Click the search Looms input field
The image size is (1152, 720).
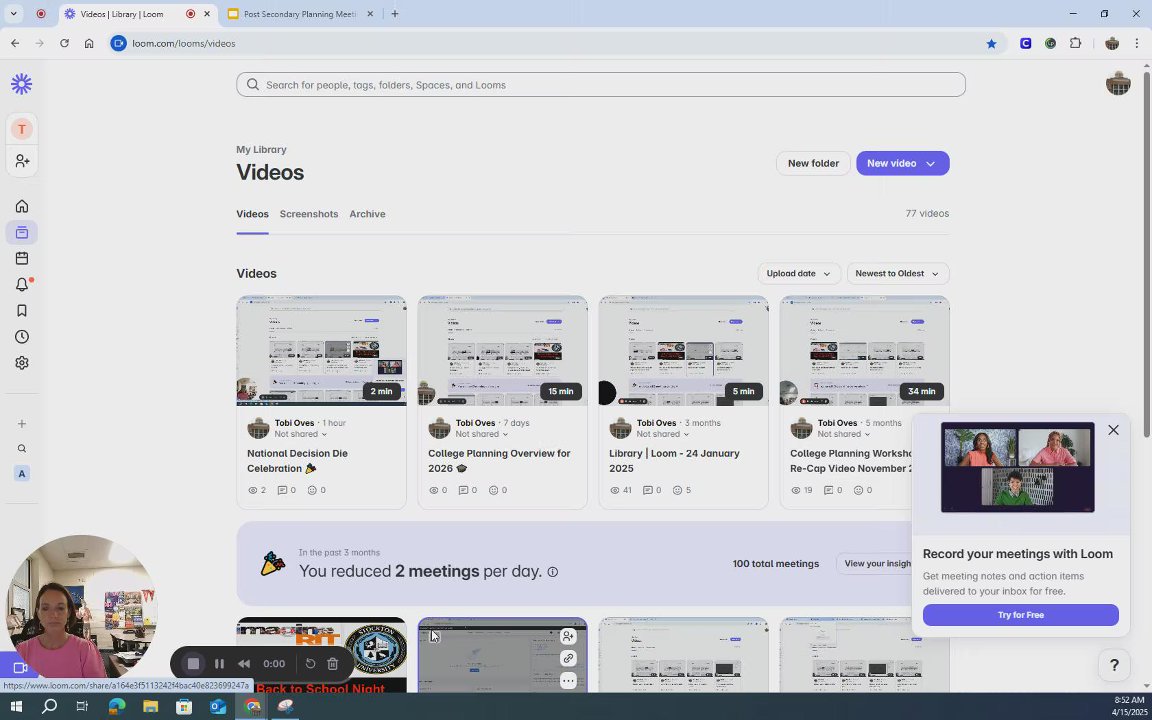[600, 84]
